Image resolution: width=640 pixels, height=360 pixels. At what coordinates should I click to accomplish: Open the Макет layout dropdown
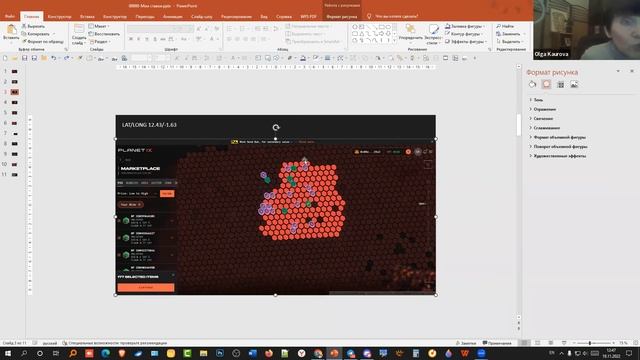coord(98,26)
